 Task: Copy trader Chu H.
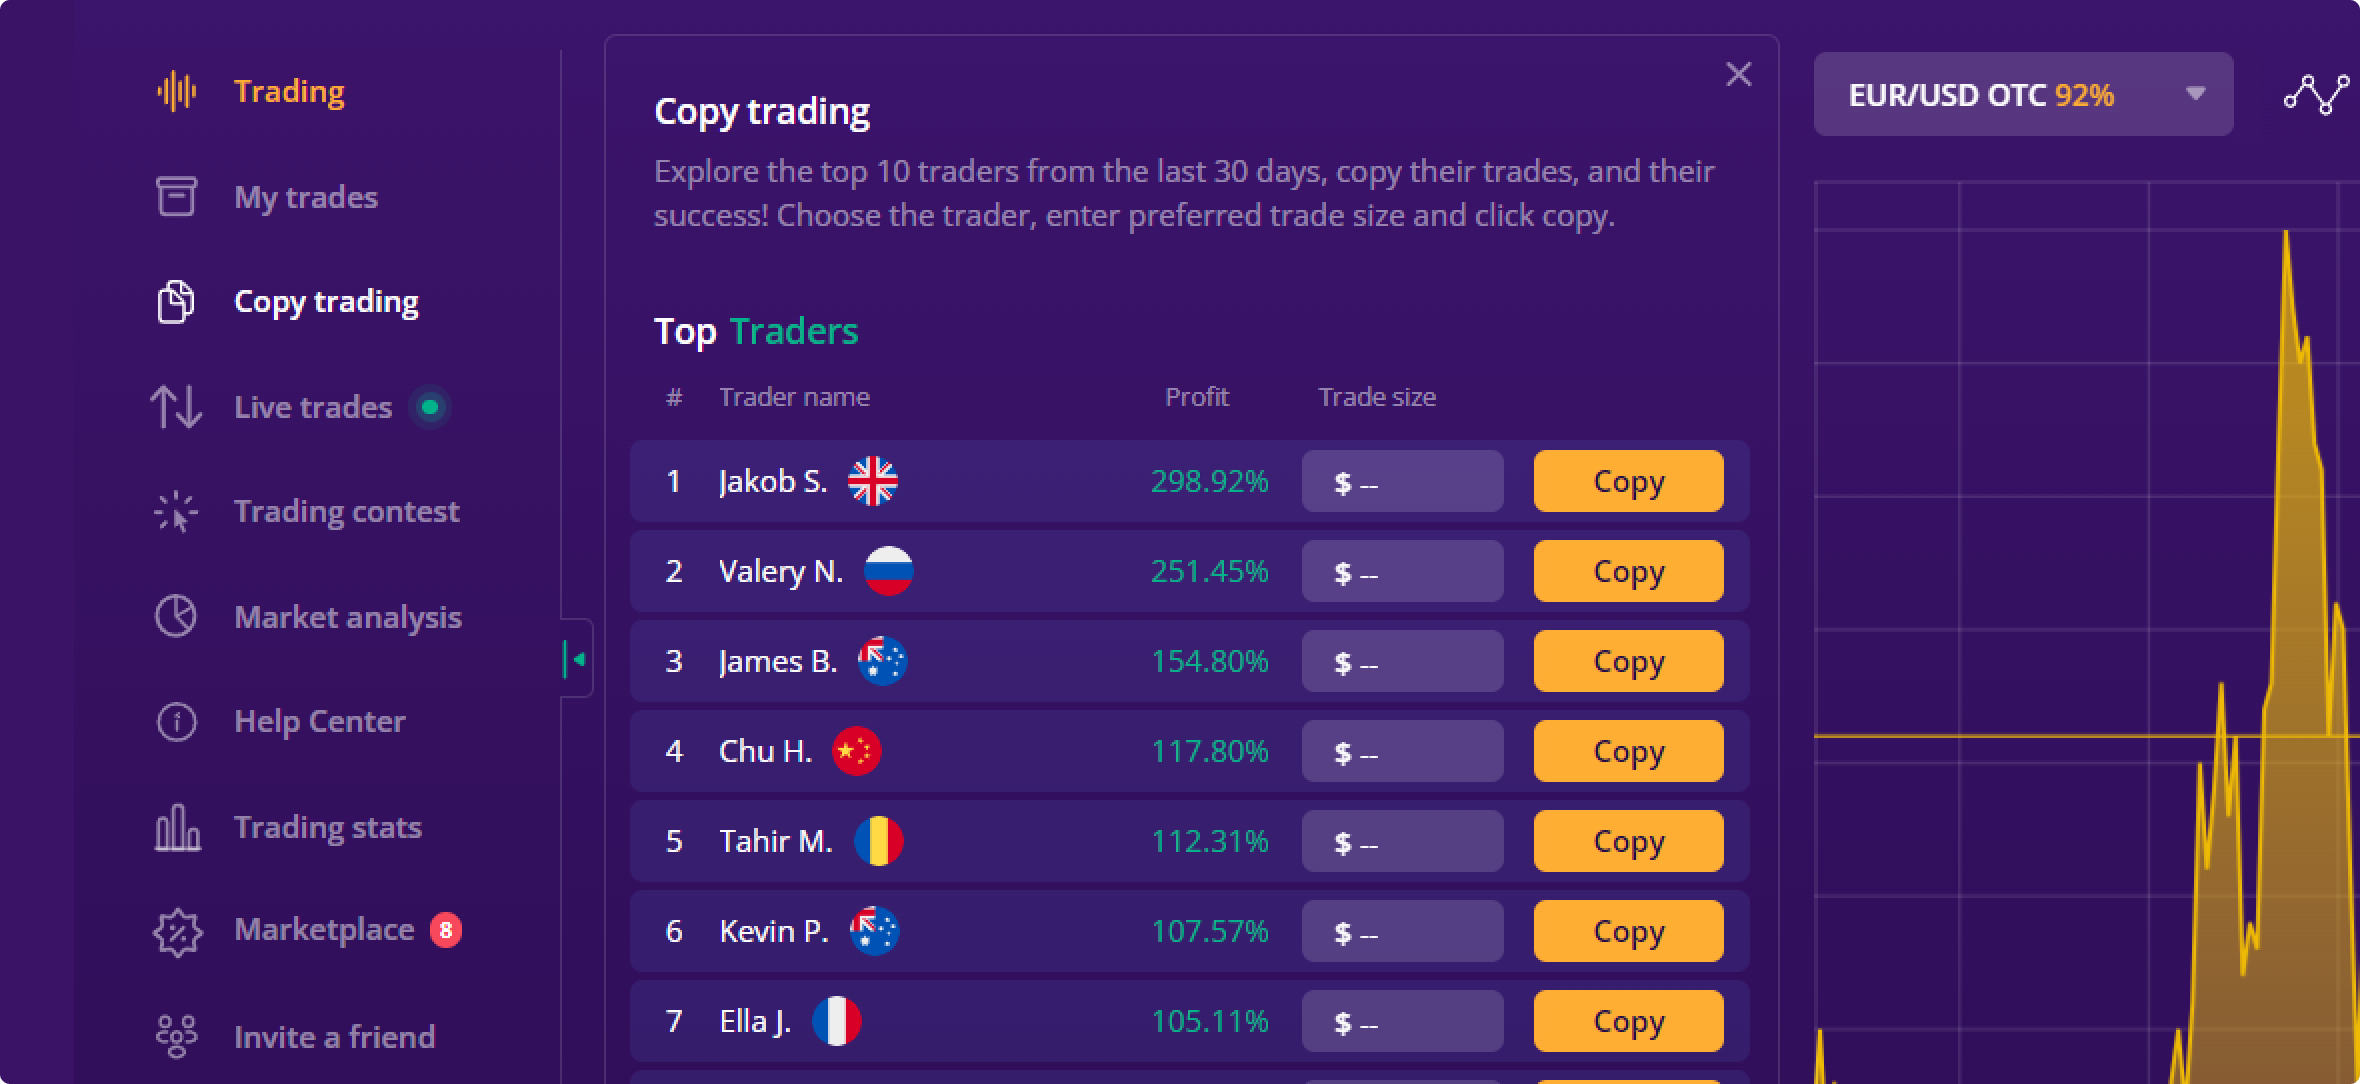click(x=1628, y=751)
